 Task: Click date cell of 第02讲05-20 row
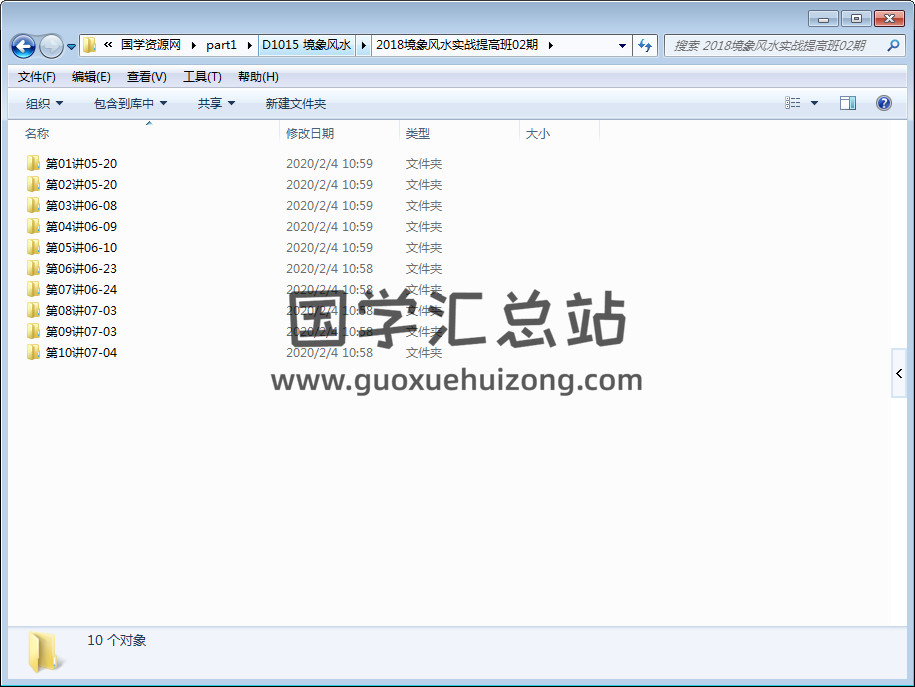pyautogui.click(x=329, y=185)
